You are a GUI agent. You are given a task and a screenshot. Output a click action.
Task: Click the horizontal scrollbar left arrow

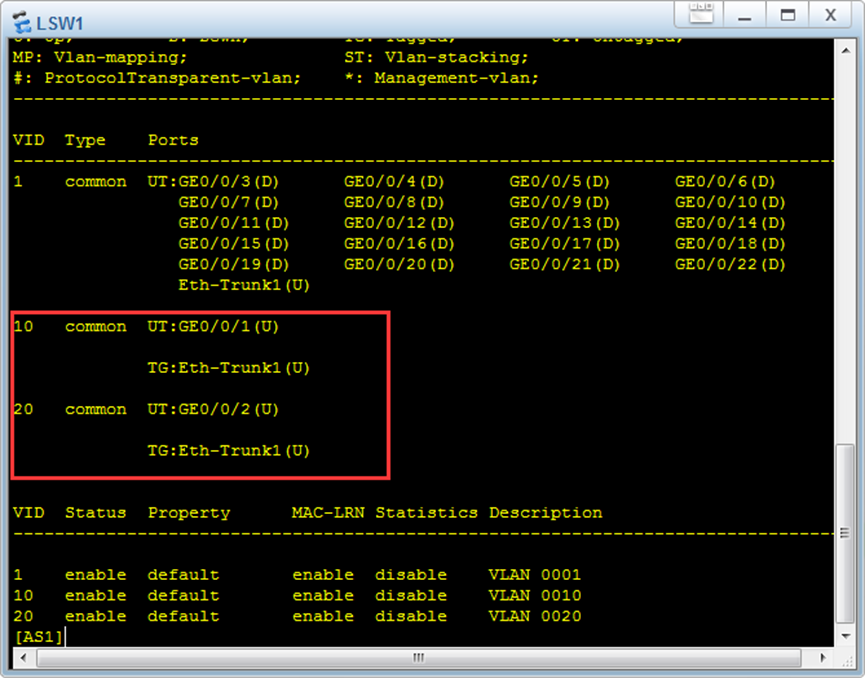(x=23, y=658)
